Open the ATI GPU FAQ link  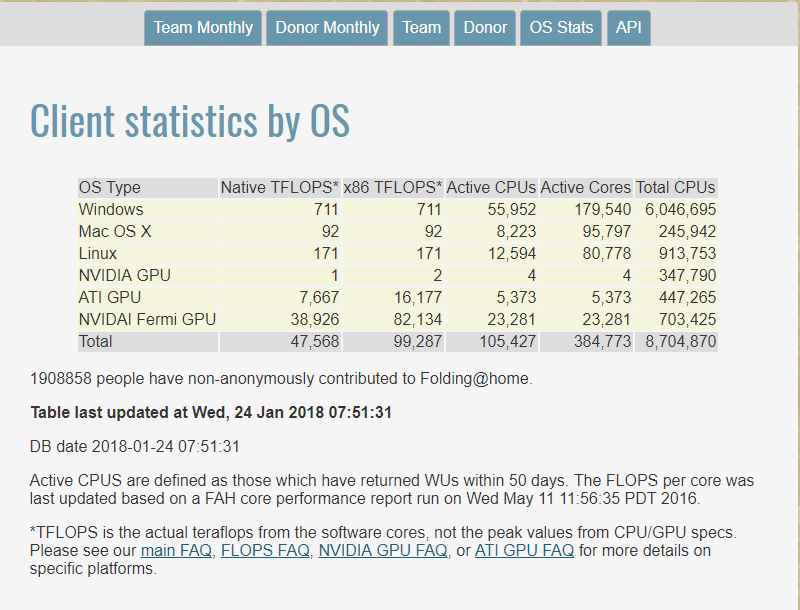(524, 551)
